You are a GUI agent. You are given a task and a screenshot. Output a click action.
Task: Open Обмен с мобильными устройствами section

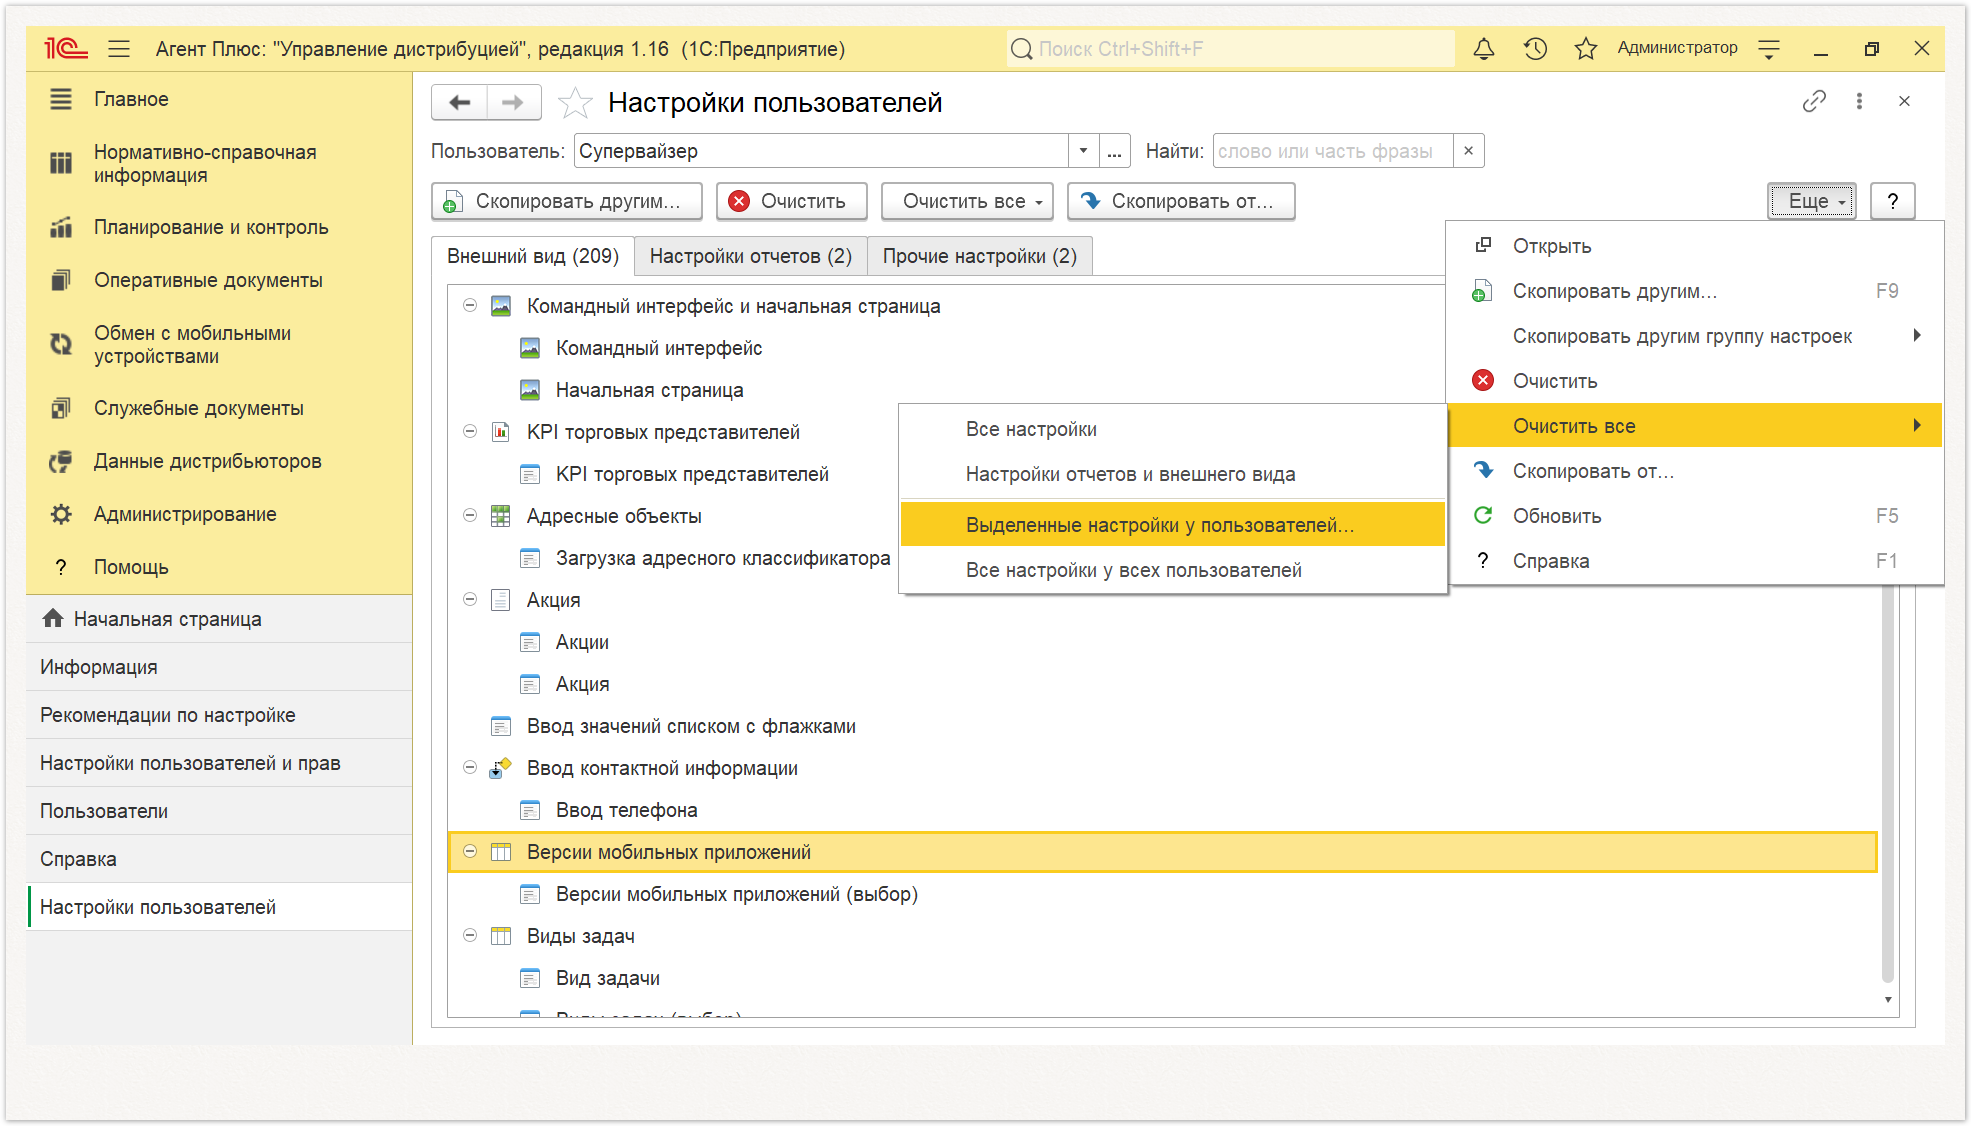tap(220, 344)
